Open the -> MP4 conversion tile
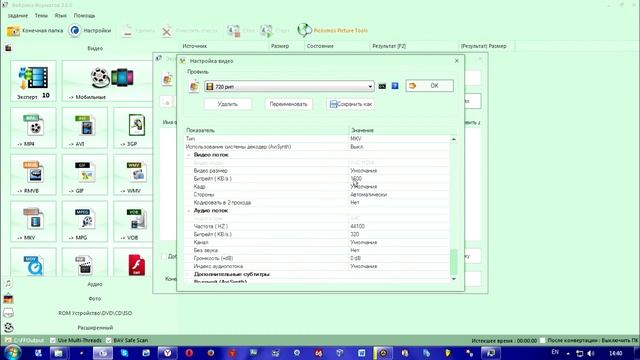Image resolution: width=640 pixels, height=360 pixels. (33, 128)
